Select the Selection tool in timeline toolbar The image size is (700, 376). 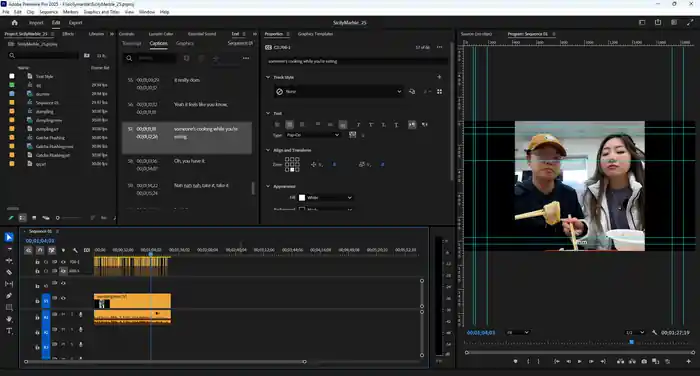point(9,237)
